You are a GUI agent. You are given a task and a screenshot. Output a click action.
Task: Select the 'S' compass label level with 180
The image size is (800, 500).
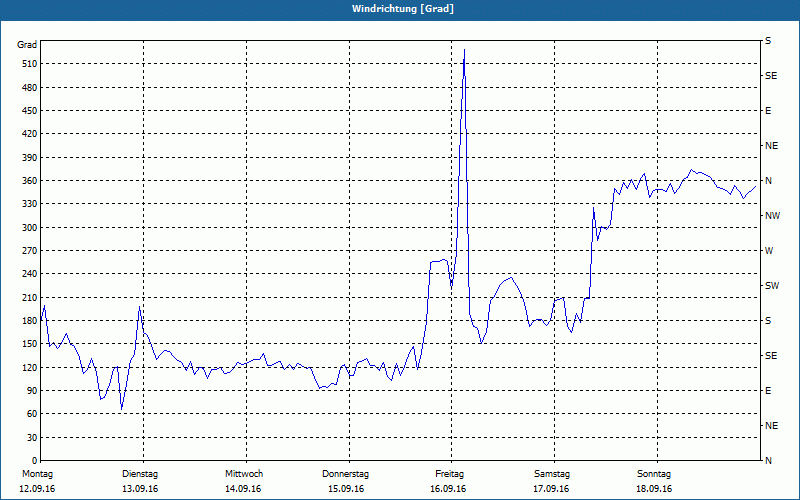pos(768,321)
